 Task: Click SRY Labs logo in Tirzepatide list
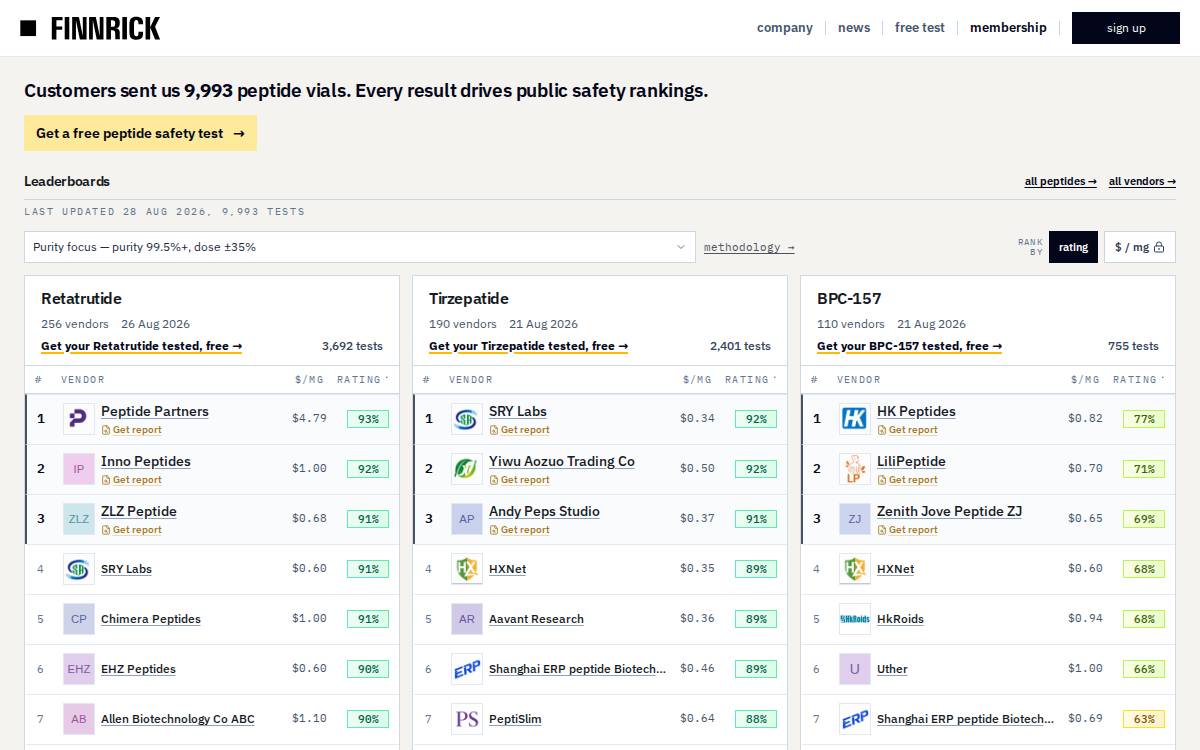tap(467, 419)
